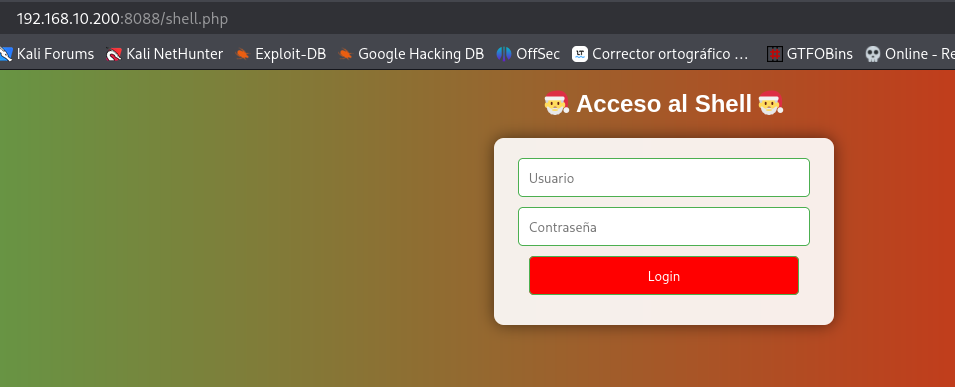
Task: Click the GTFOBins bookmark favicon
Action: [x=774, y=54]
